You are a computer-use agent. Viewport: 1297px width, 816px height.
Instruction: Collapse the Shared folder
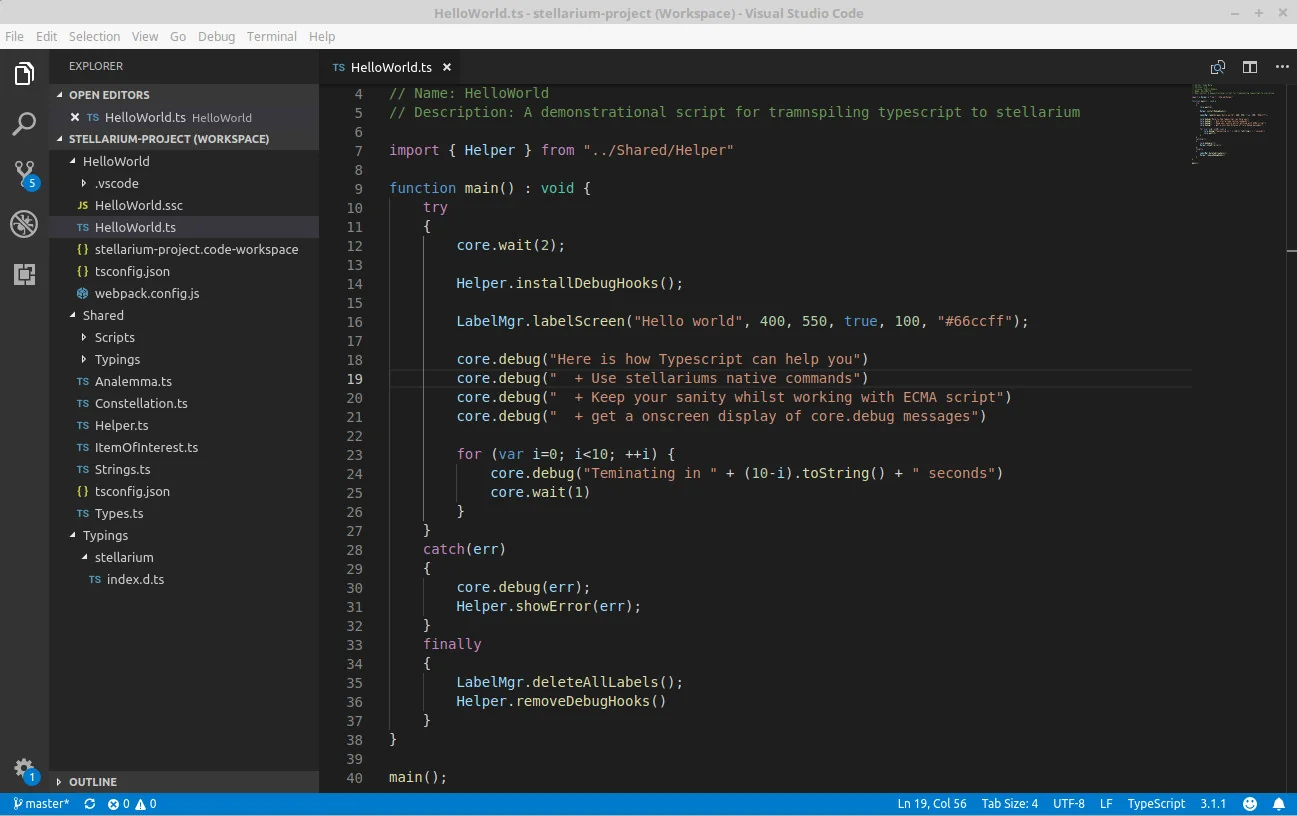tap(184, 315)
